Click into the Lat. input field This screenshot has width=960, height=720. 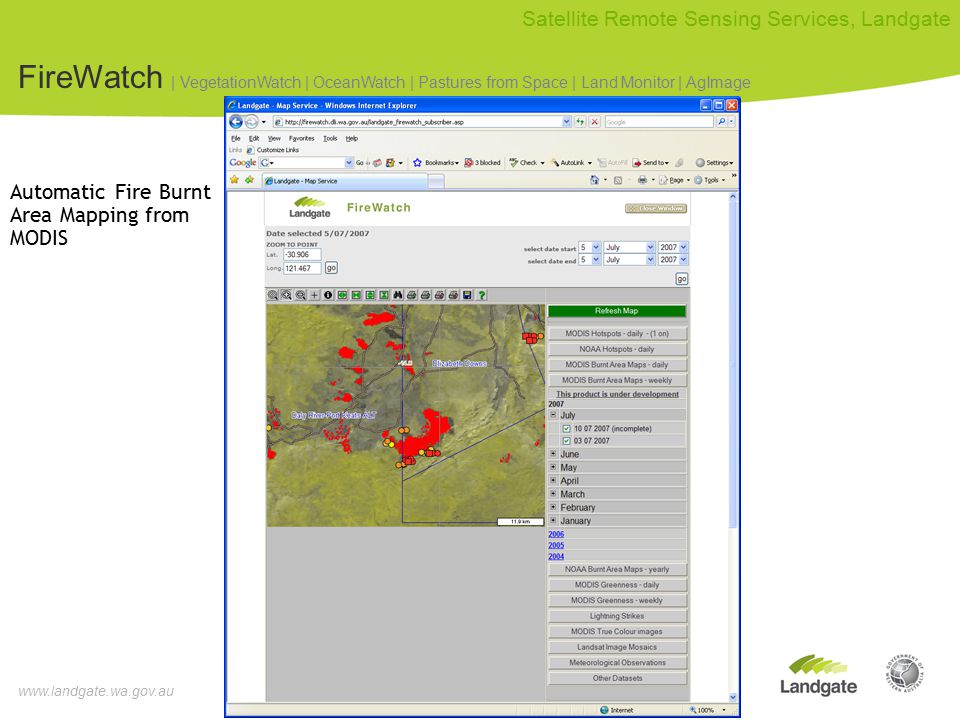pyautogui.click(x=302, y=255)
